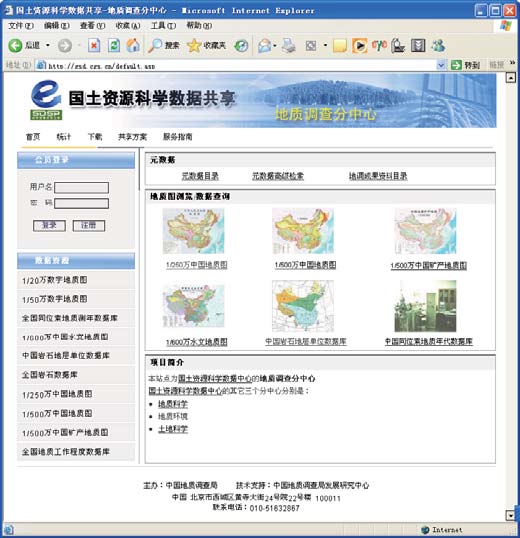Open the 元数据目录 link

pos(200,176)
